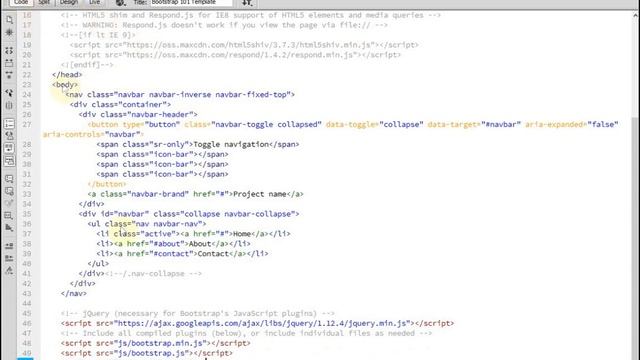Click the document Title input field
The height and width of the screenshot is (360, 640).
pyautogui.click(x=191, y=2)
